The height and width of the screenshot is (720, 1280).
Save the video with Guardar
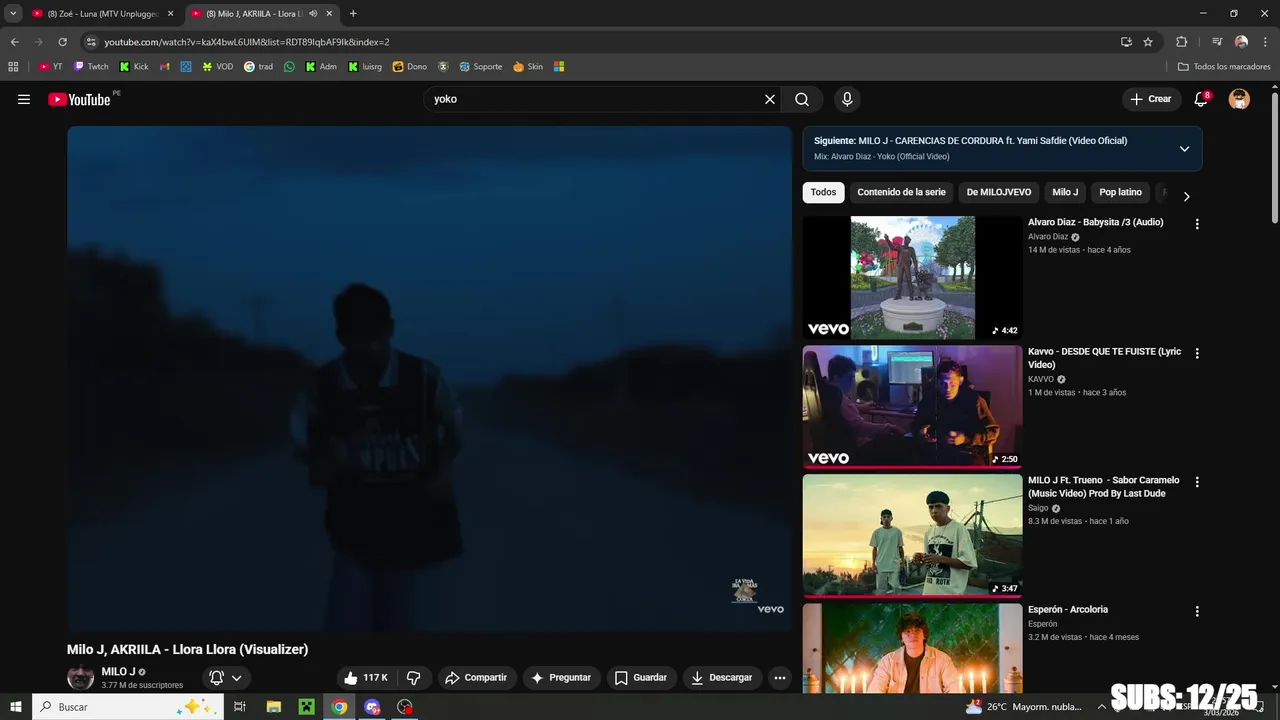pyautogui.click(x=640, y=678)
